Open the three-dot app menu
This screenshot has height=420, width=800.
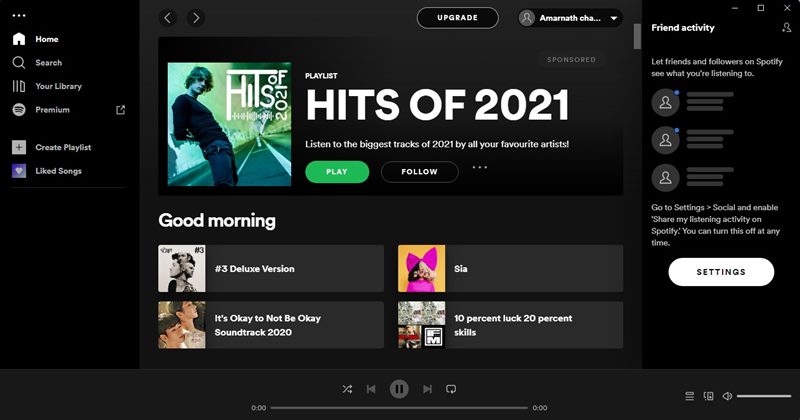[x=19, y=16]
